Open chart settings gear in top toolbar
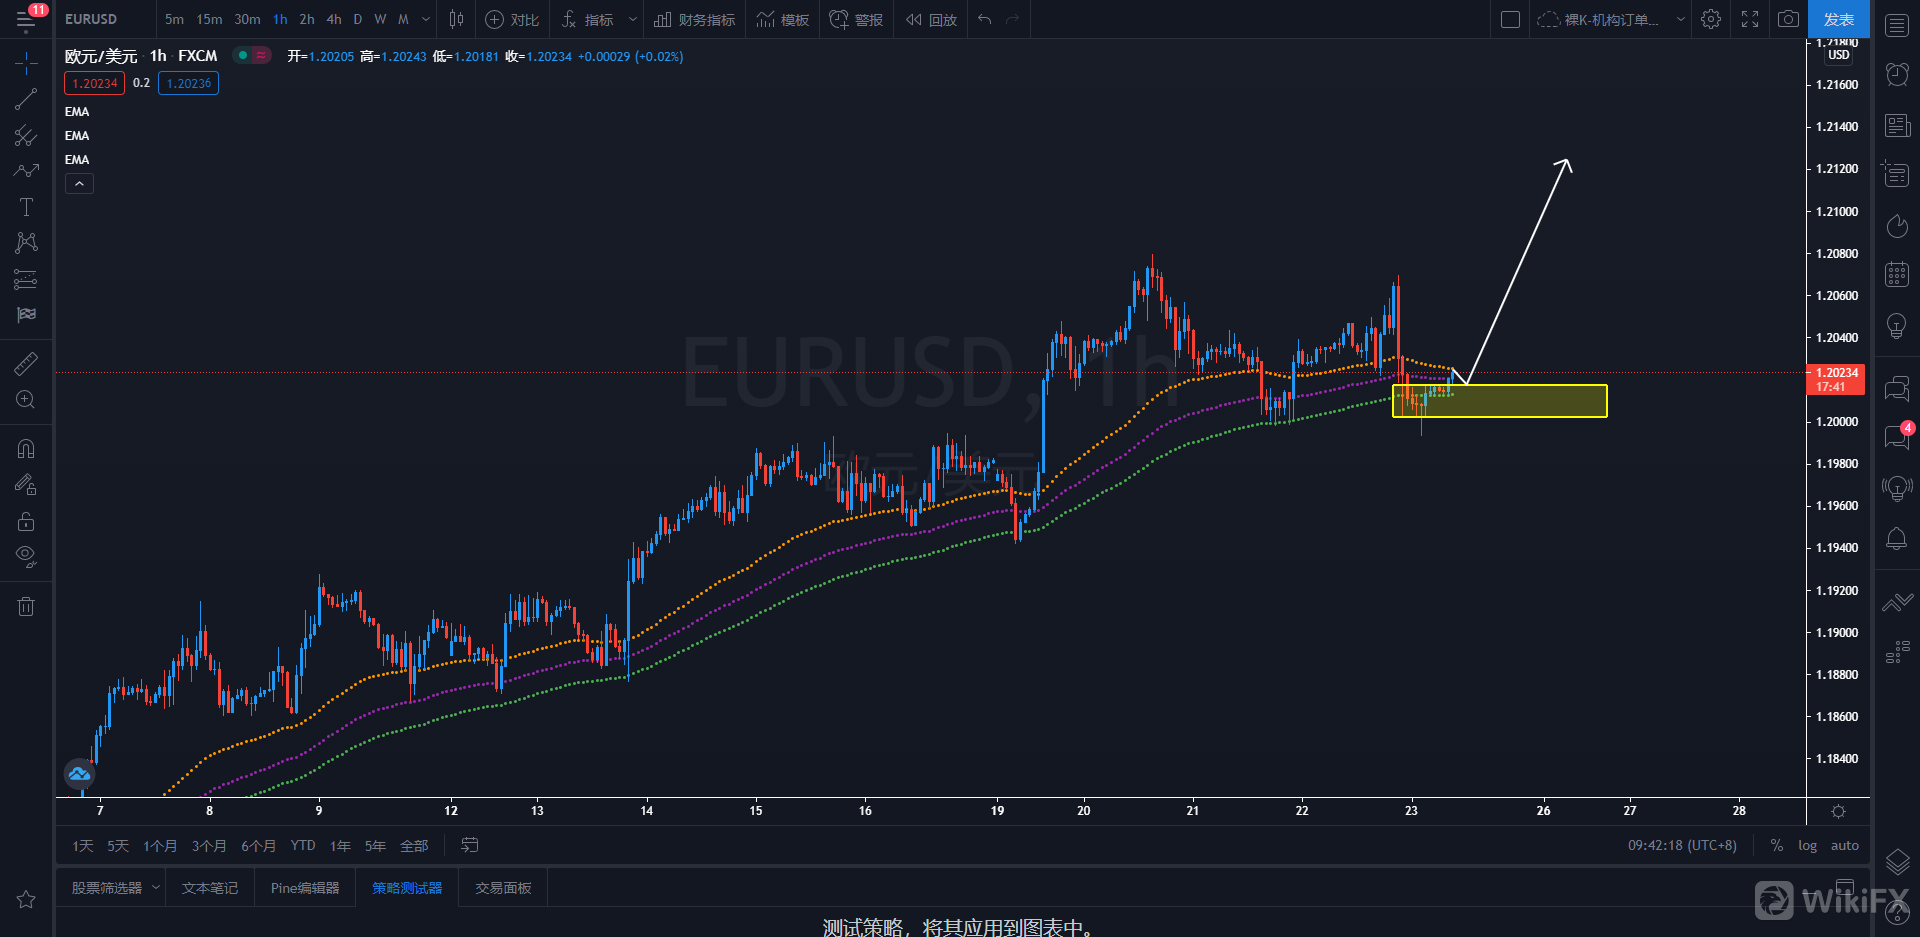Image resolution: width=1920 pixels, height=937 pixels. click(1711, 19)
